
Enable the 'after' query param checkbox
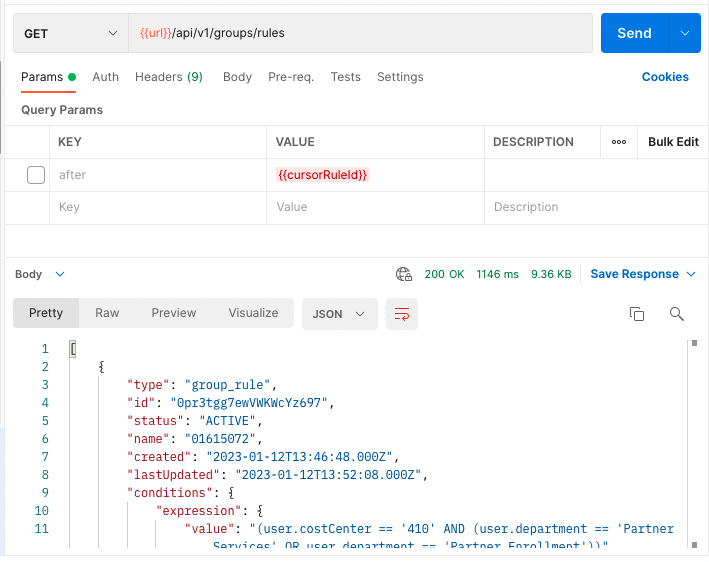[x=36, y=175]
